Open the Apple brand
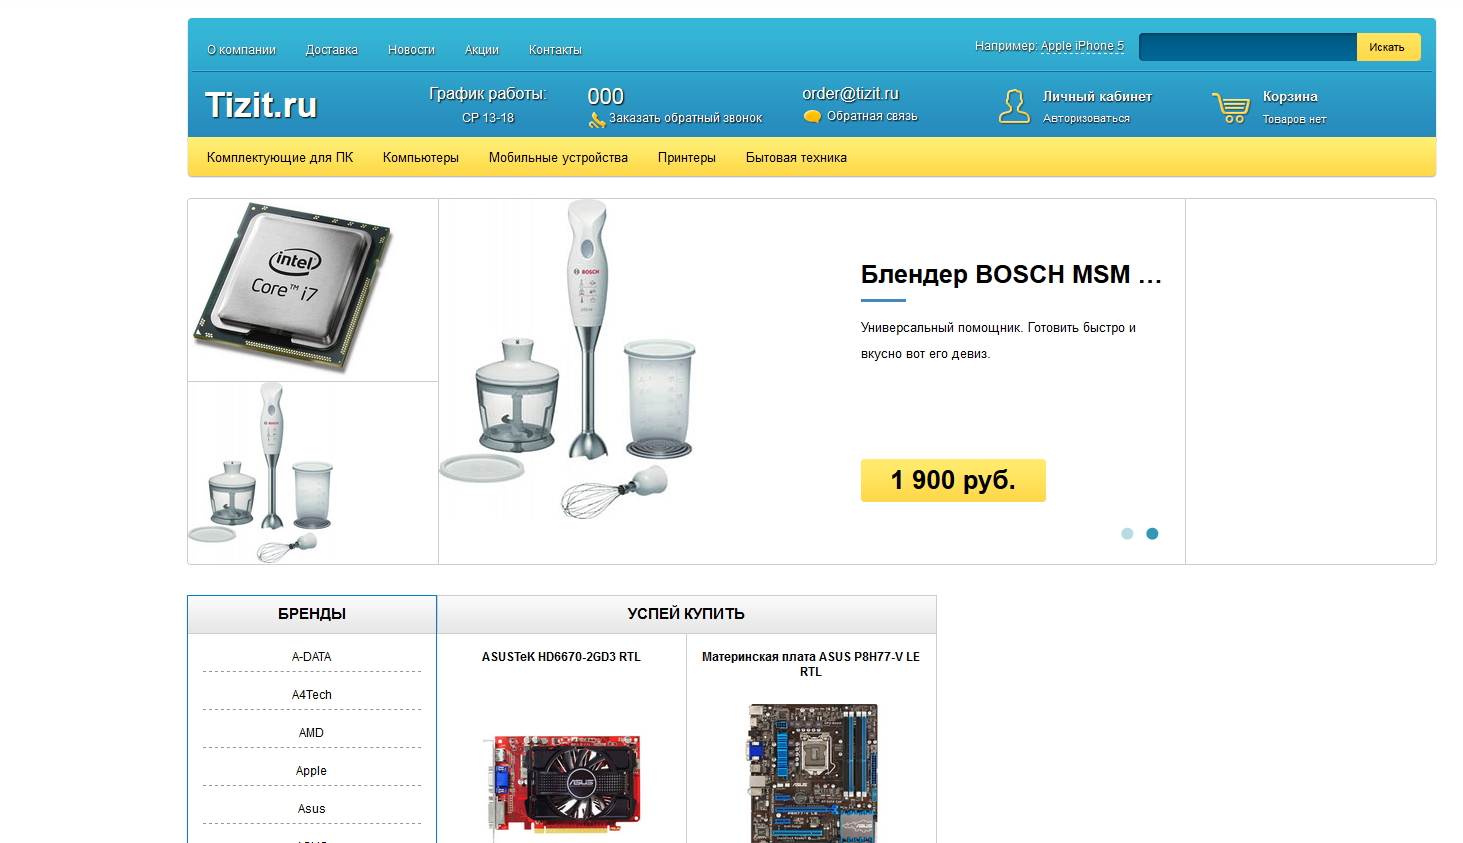 tap(312, 771)
